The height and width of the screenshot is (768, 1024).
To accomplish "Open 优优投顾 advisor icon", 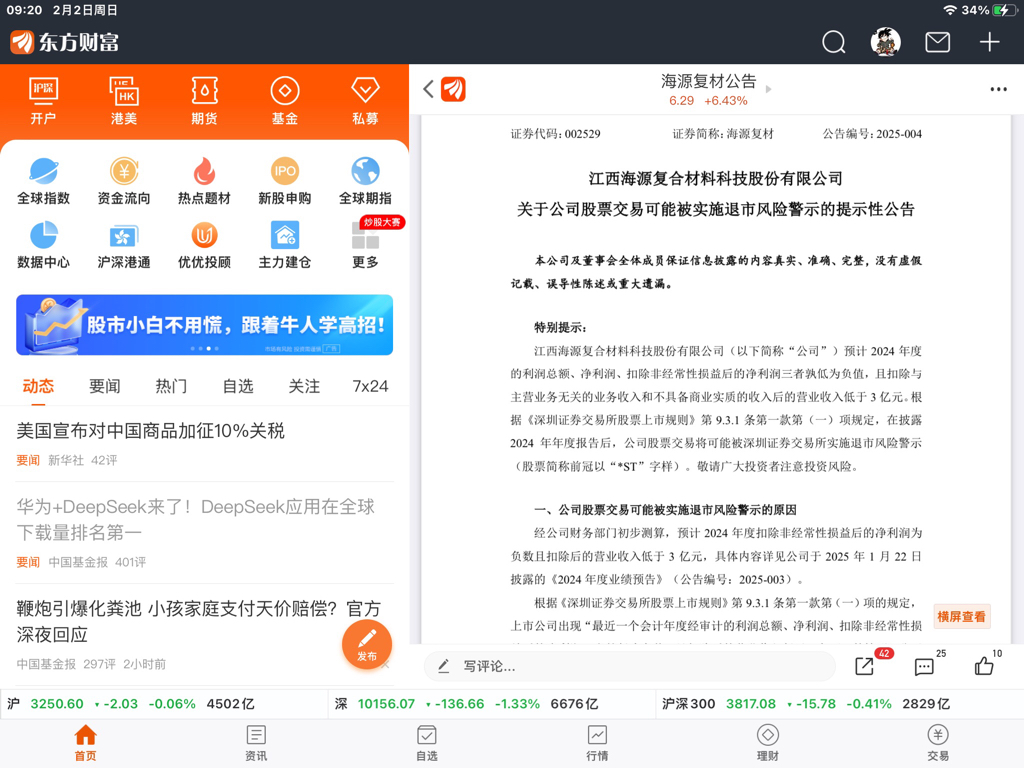I will (204, 245).
